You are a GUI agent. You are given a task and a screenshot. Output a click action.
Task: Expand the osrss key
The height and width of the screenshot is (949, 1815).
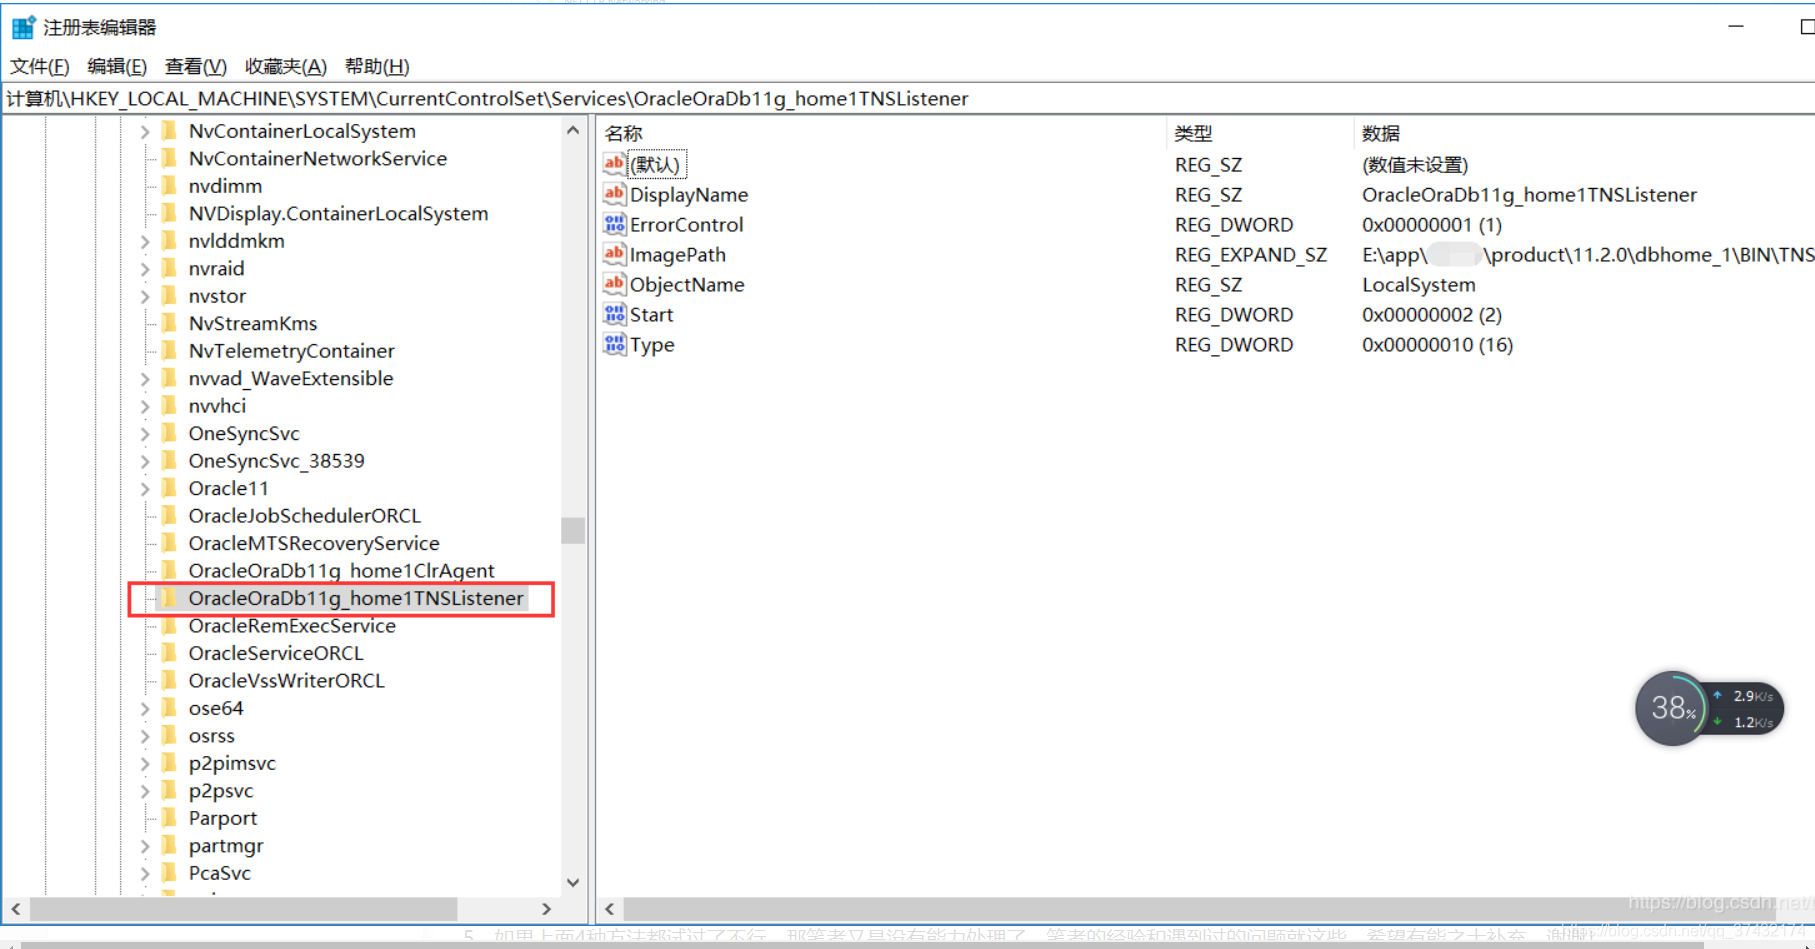point(144,736)
